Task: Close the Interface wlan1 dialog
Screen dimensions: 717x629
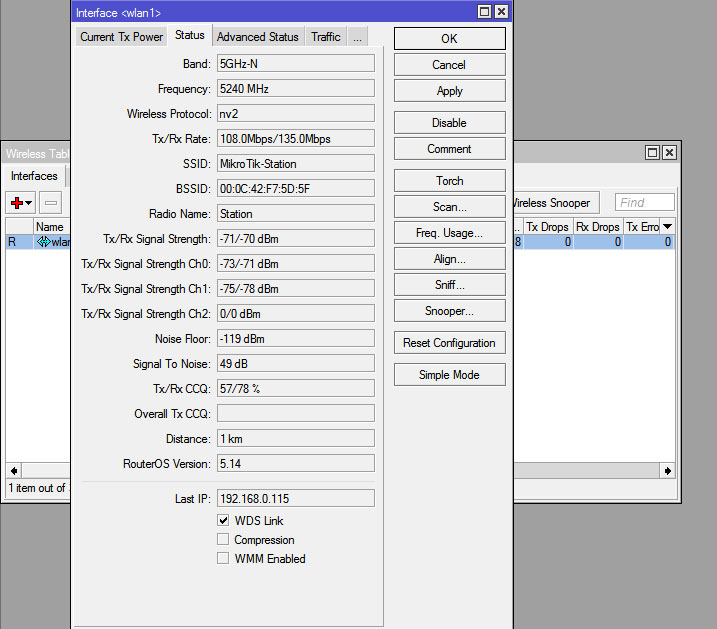Action: point(501,12)
